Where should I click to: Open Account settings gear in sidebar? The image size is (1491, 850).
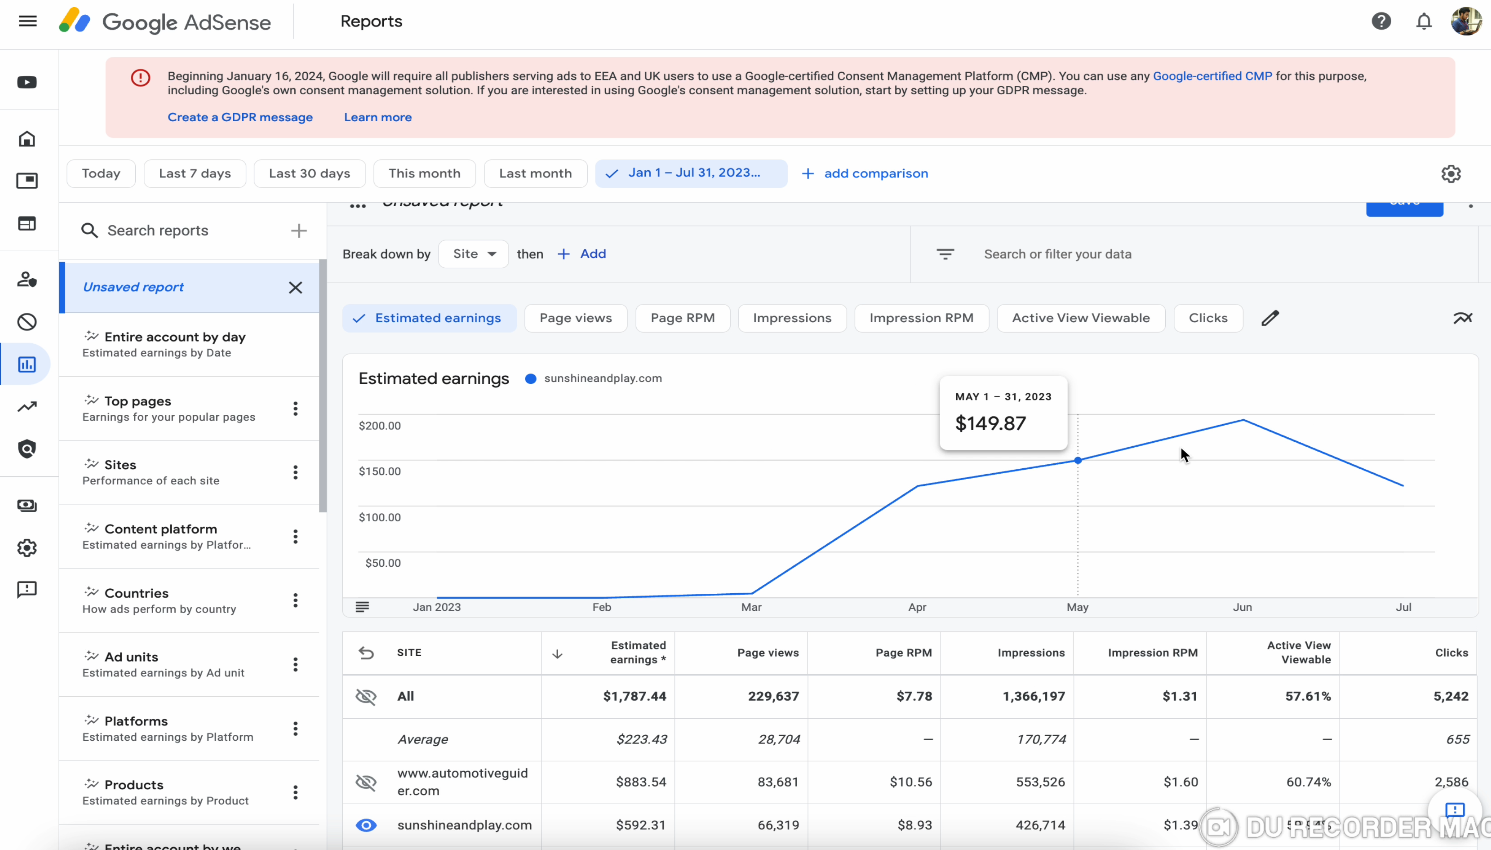[x=27, y=548]
